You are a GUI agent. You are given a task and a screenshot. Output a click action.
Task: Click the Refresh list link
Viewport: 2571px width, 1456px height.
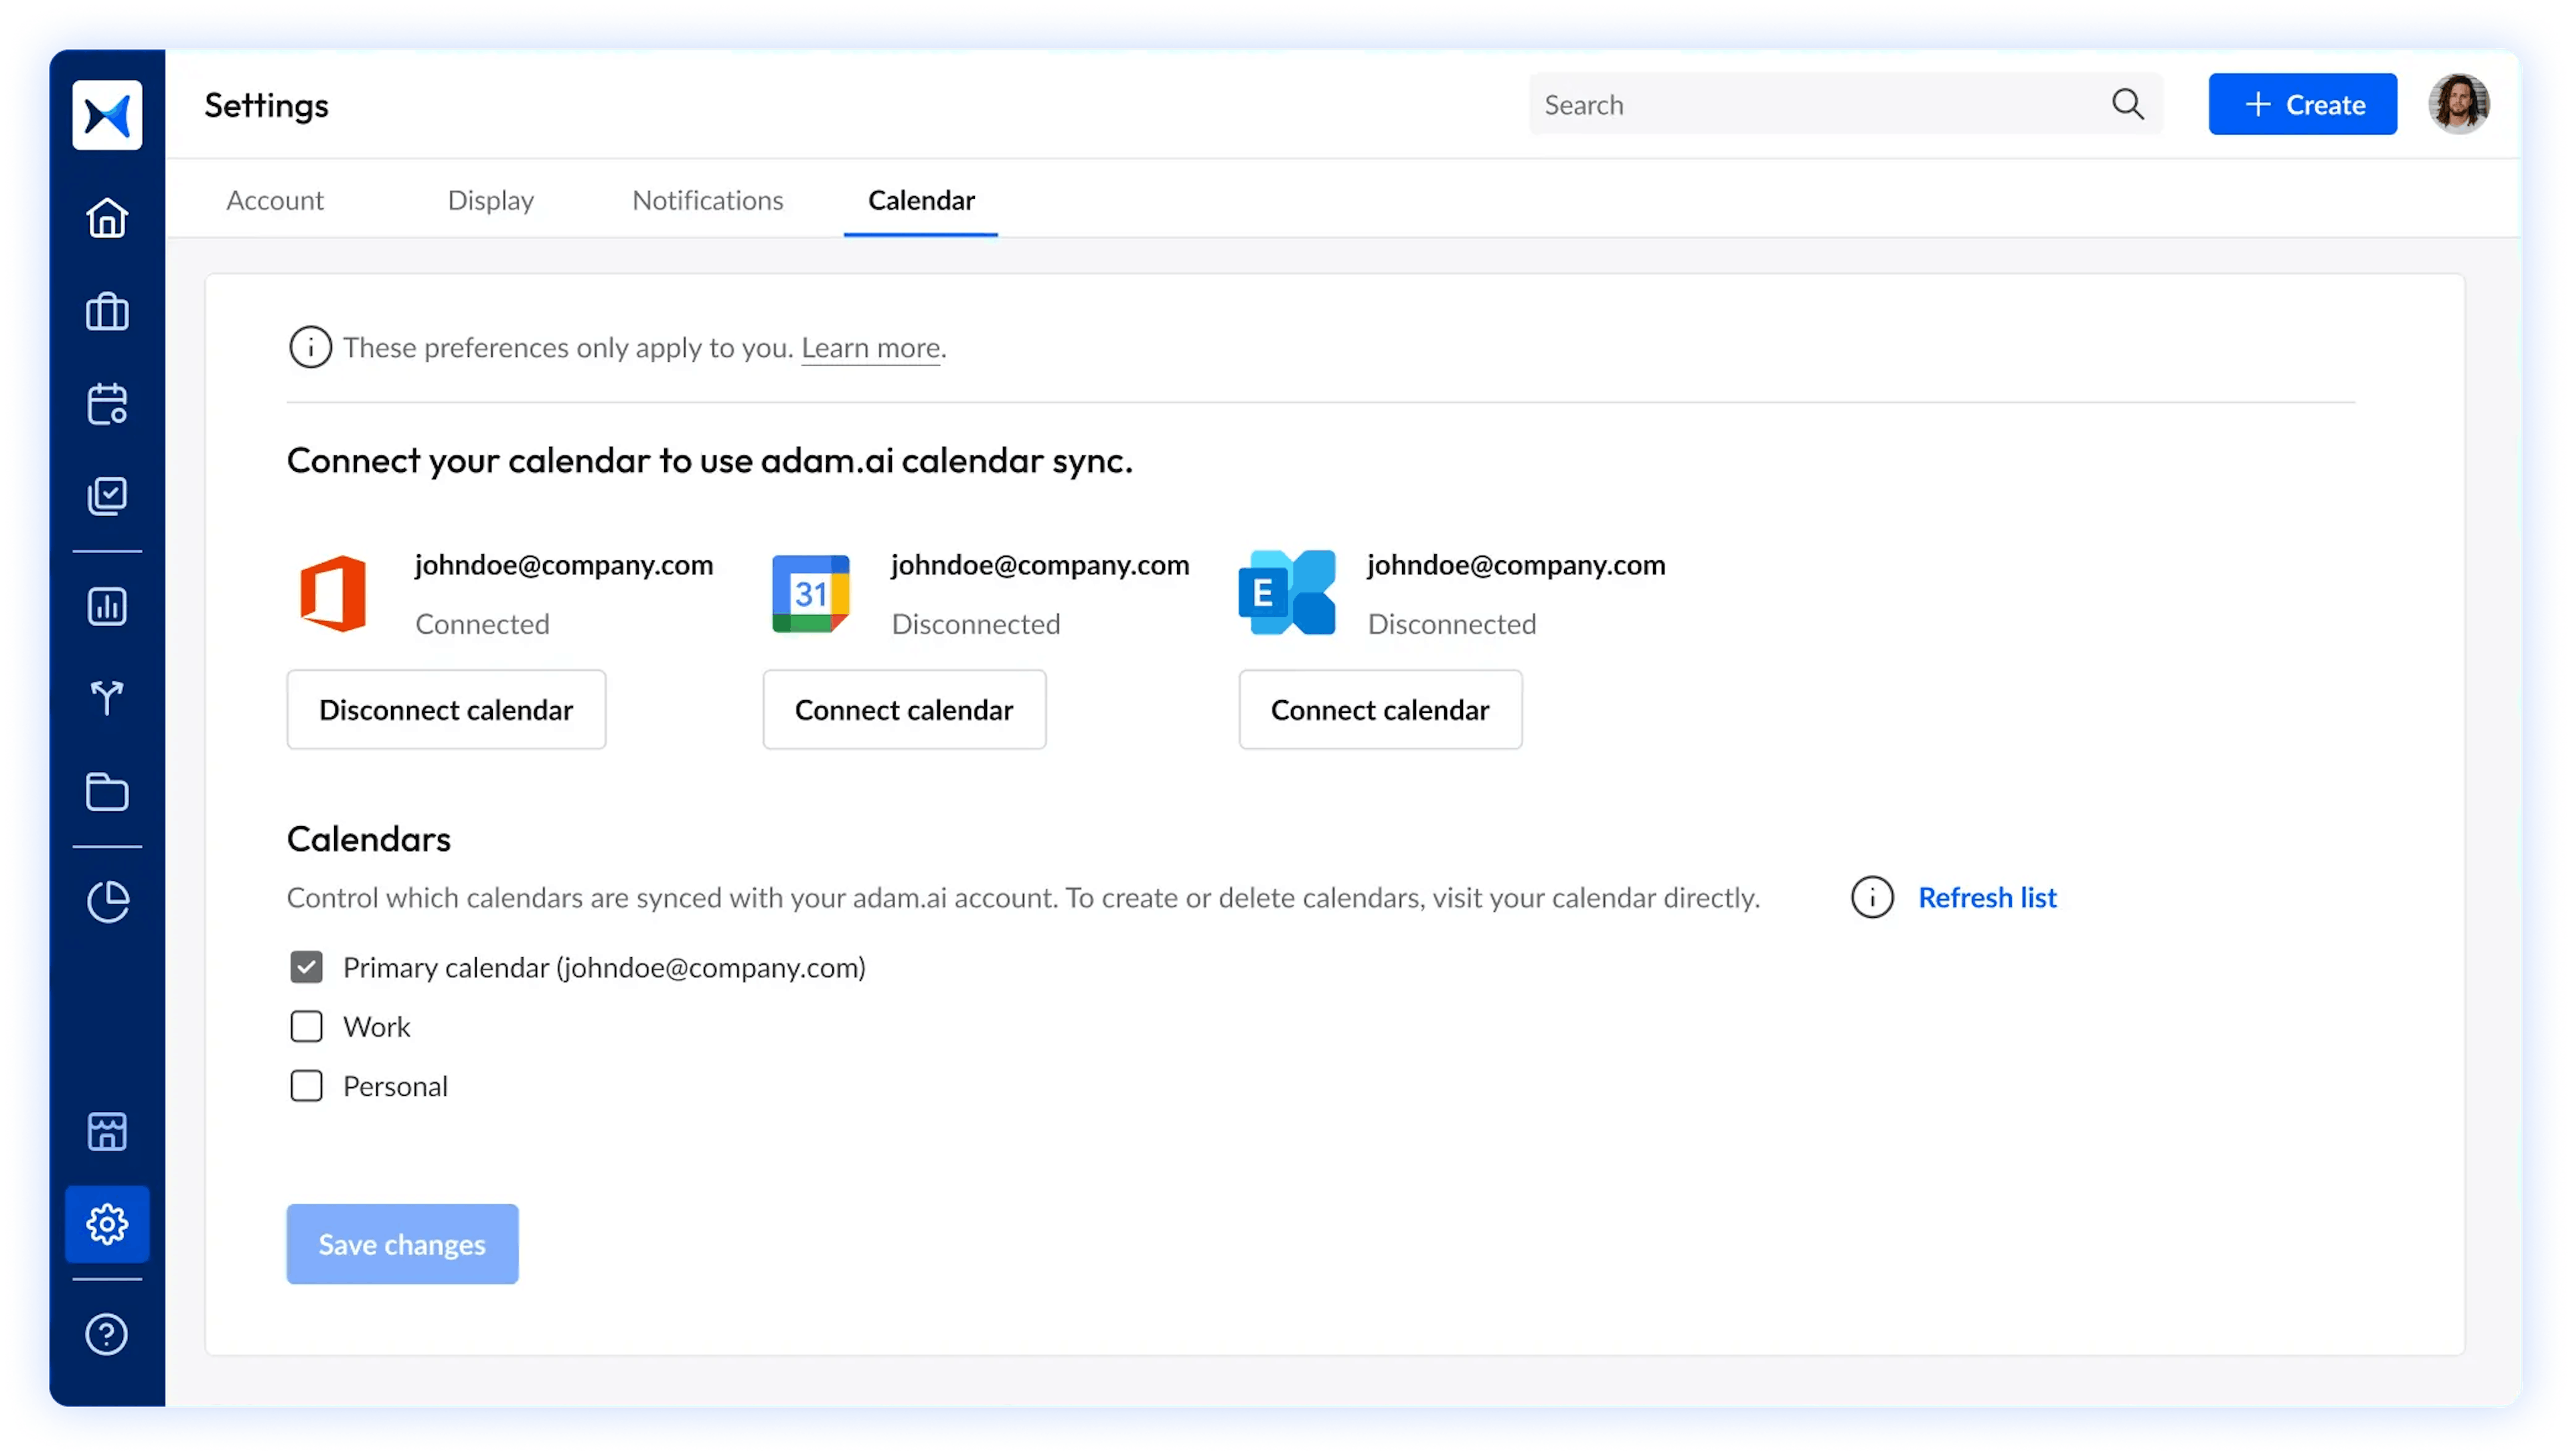tap(1986, 896)
